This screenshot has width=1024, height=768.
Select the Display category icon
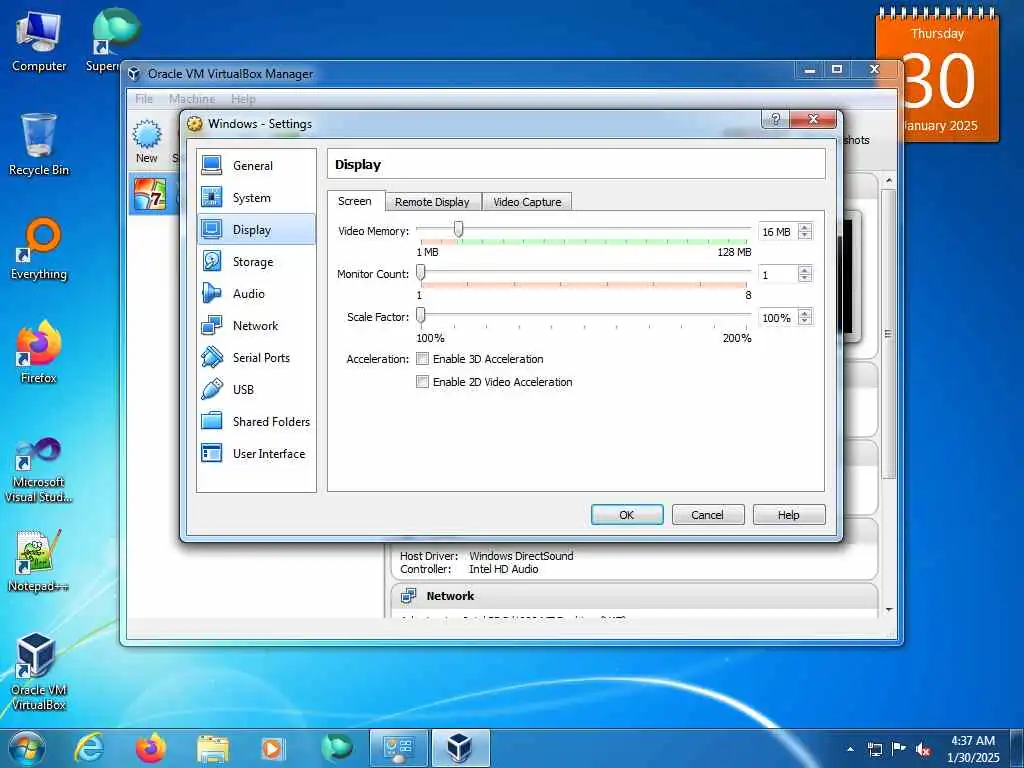coord(212,230)
